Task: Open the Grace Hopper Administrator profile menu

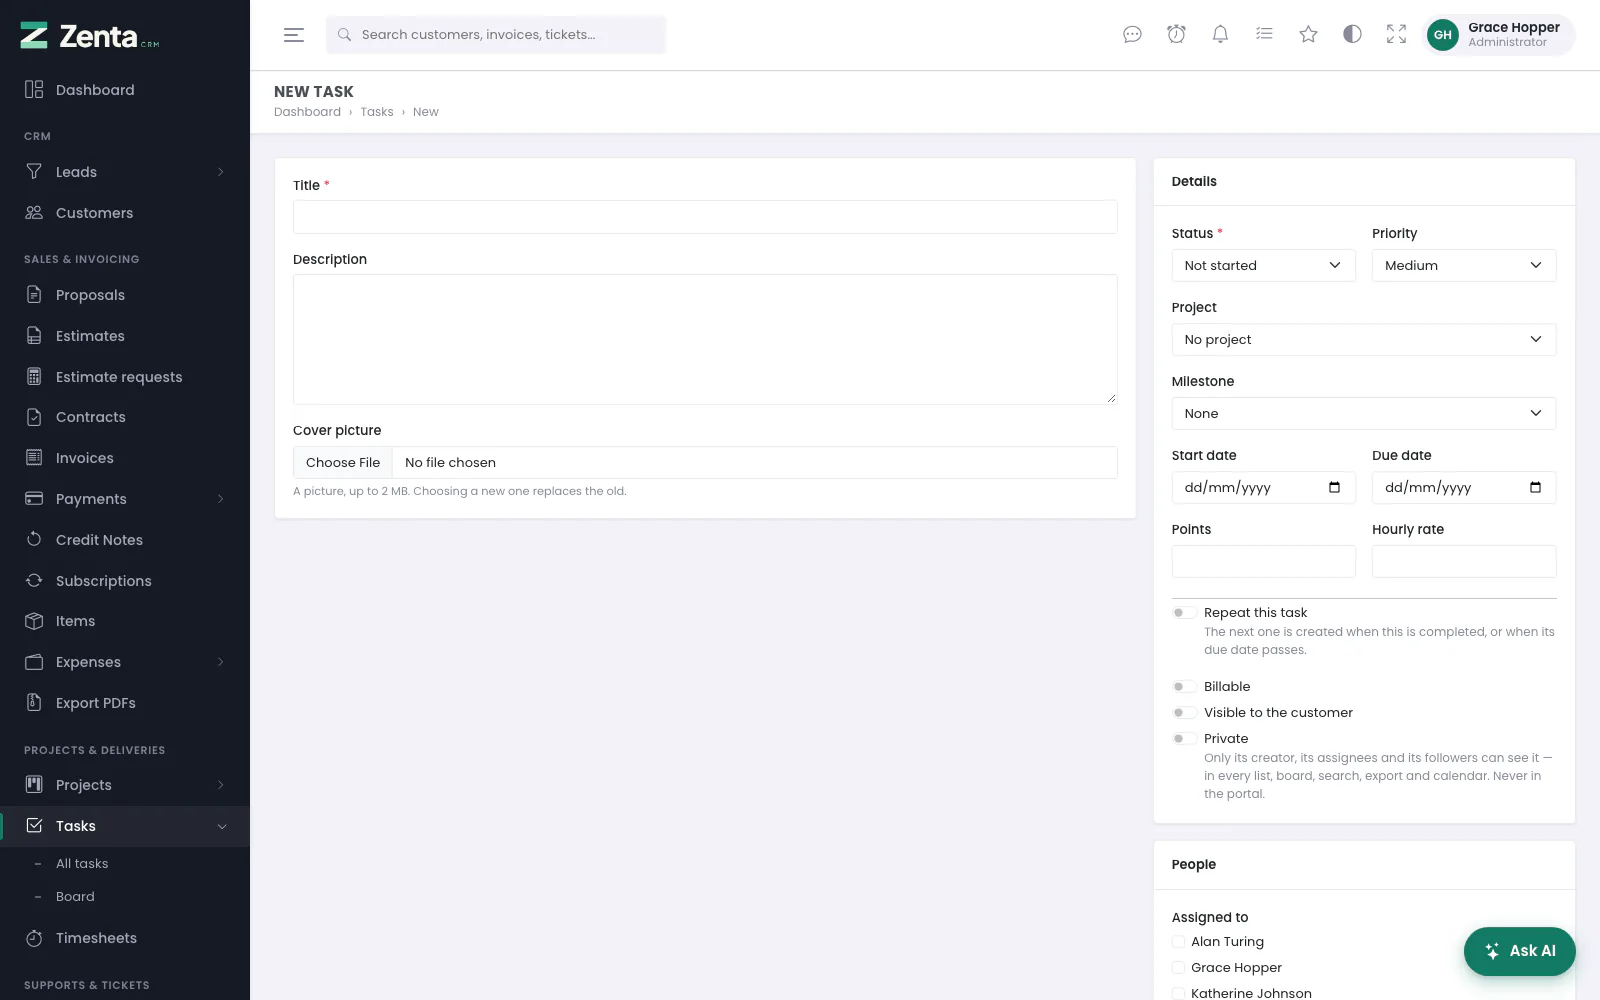Action: [x=1498, y=35]
